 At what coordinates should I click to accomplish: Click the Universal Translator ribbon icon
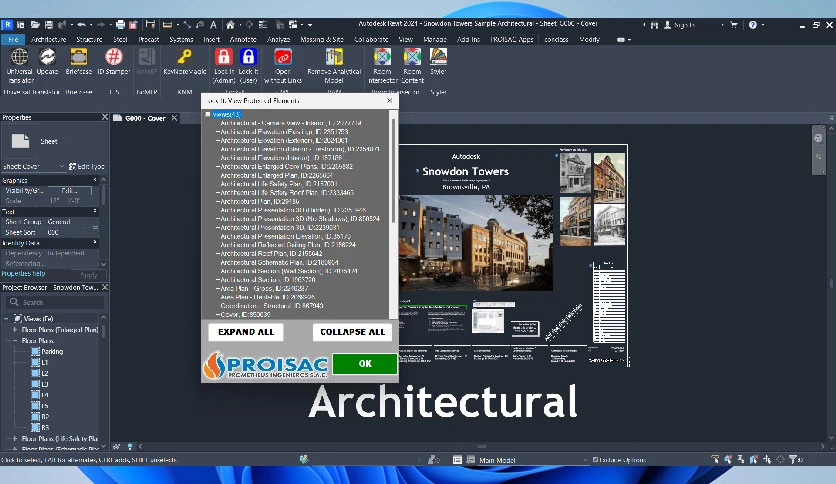[x=20, y=57]
